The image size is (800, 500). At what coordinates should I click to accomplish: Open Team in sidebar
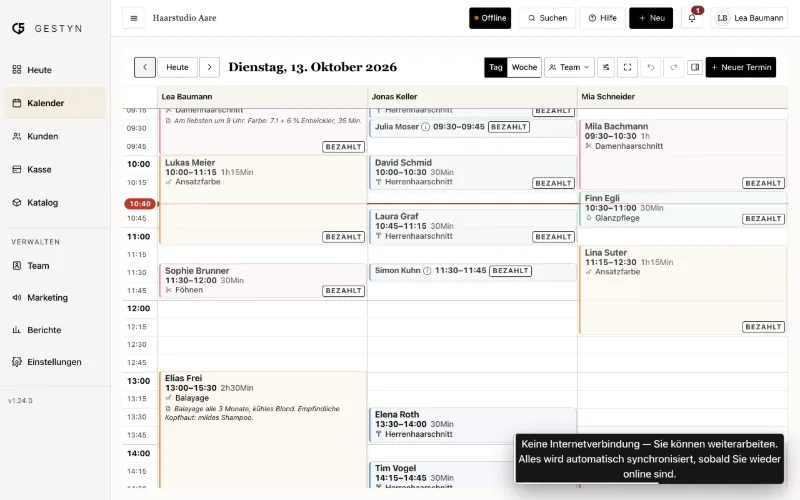point(55,266)
